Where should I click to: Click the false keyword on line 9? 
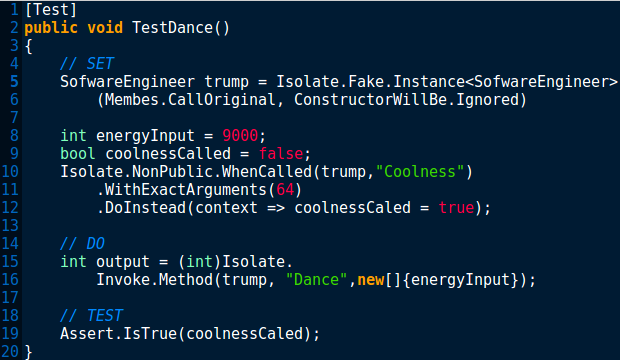click(x=281, y=153)
